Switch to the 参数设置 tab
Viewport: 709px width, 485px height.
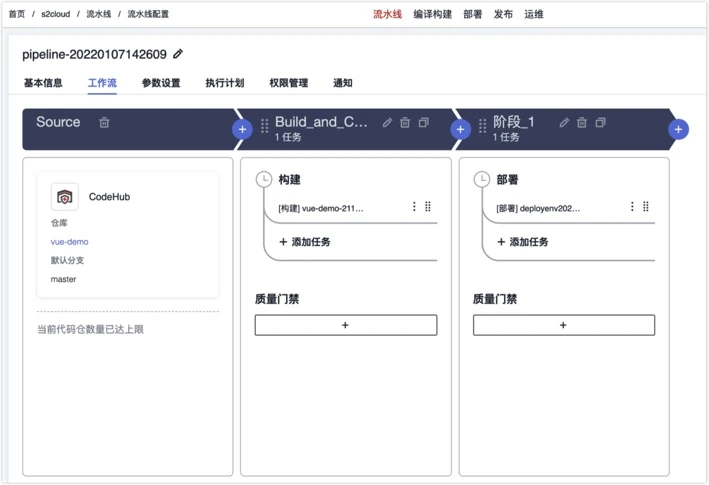point(161,83)
